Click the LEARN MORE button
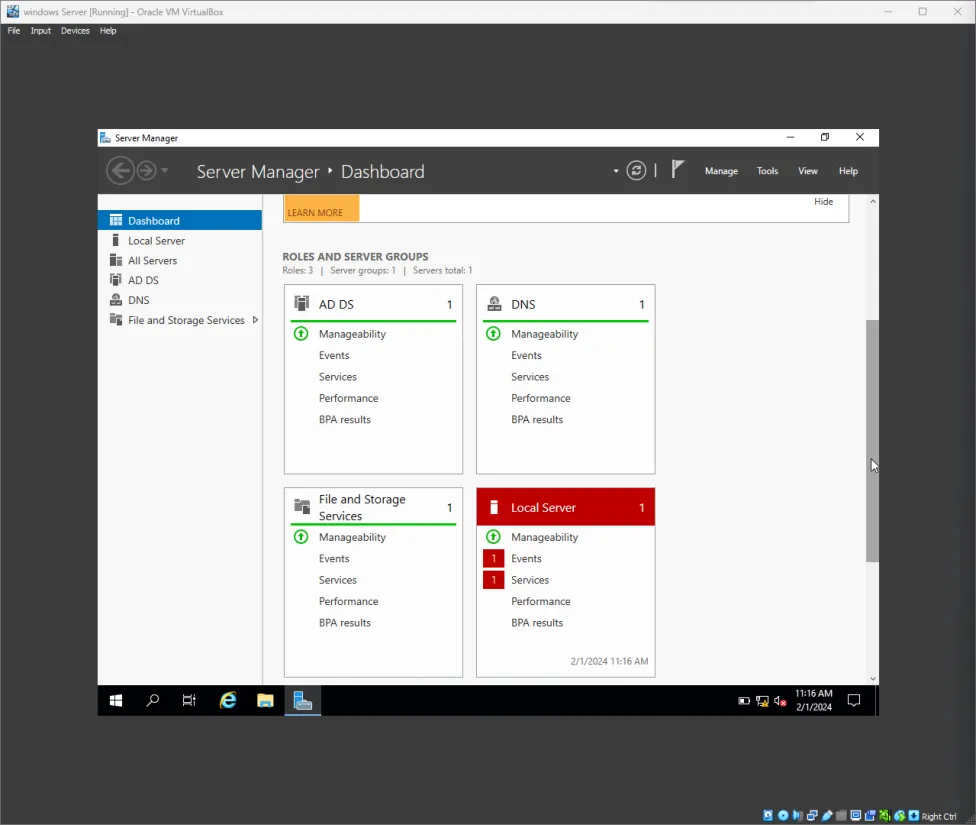This screenshot has width=976, height=825. pos(321,208)
